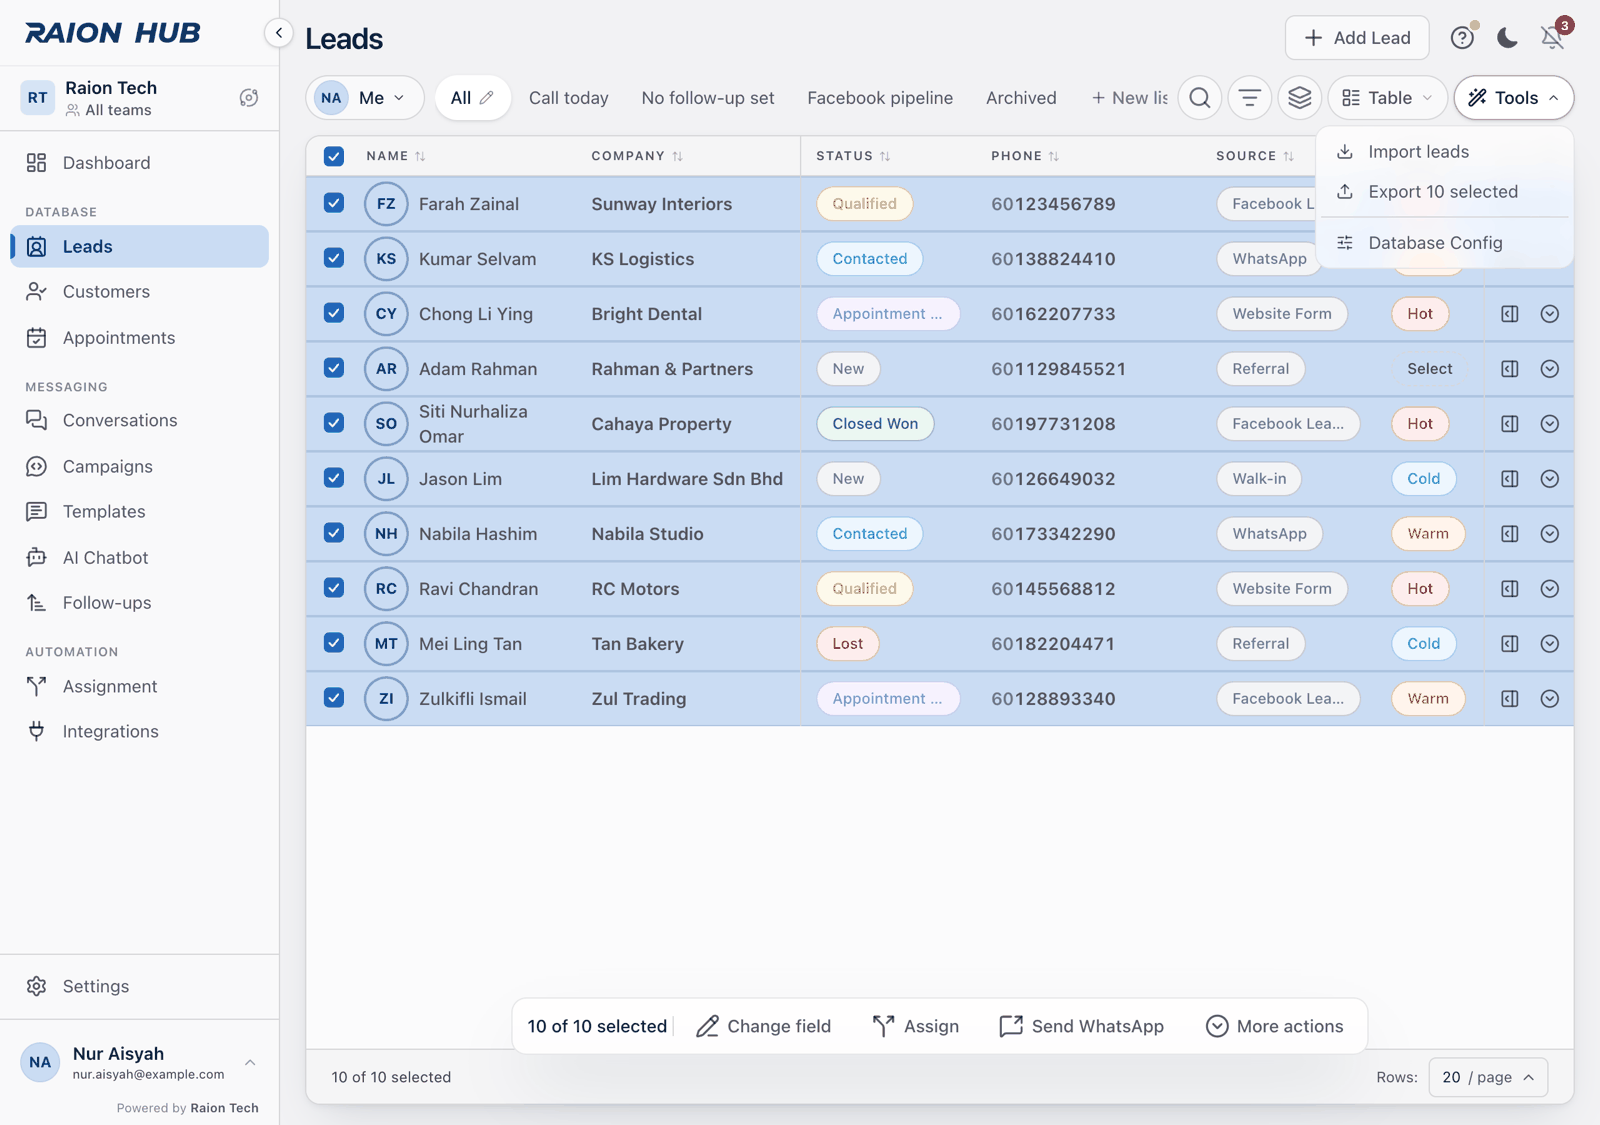The width and height of the screenshot is (1600, 1125).
Task: Switch to the Call today tab
Action: (568, 98)
